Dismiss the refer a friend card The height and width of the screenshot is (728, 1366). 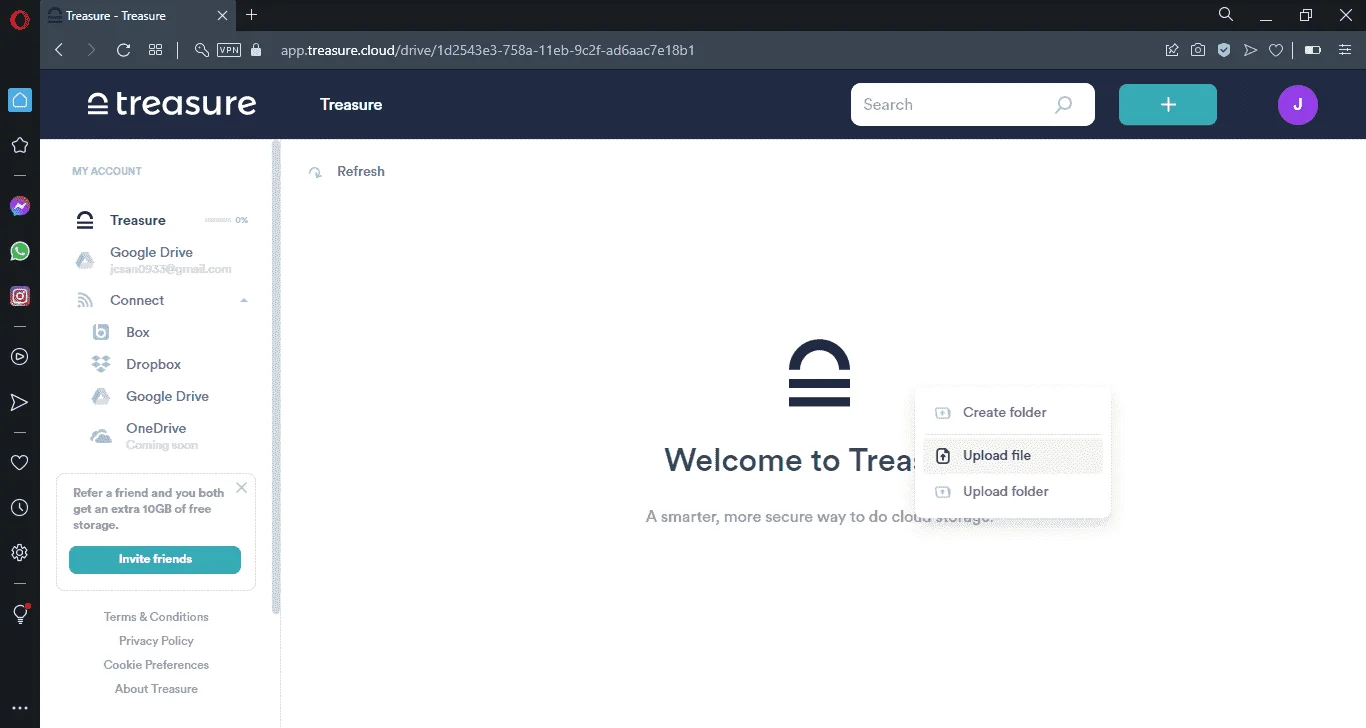click(241, 488)
